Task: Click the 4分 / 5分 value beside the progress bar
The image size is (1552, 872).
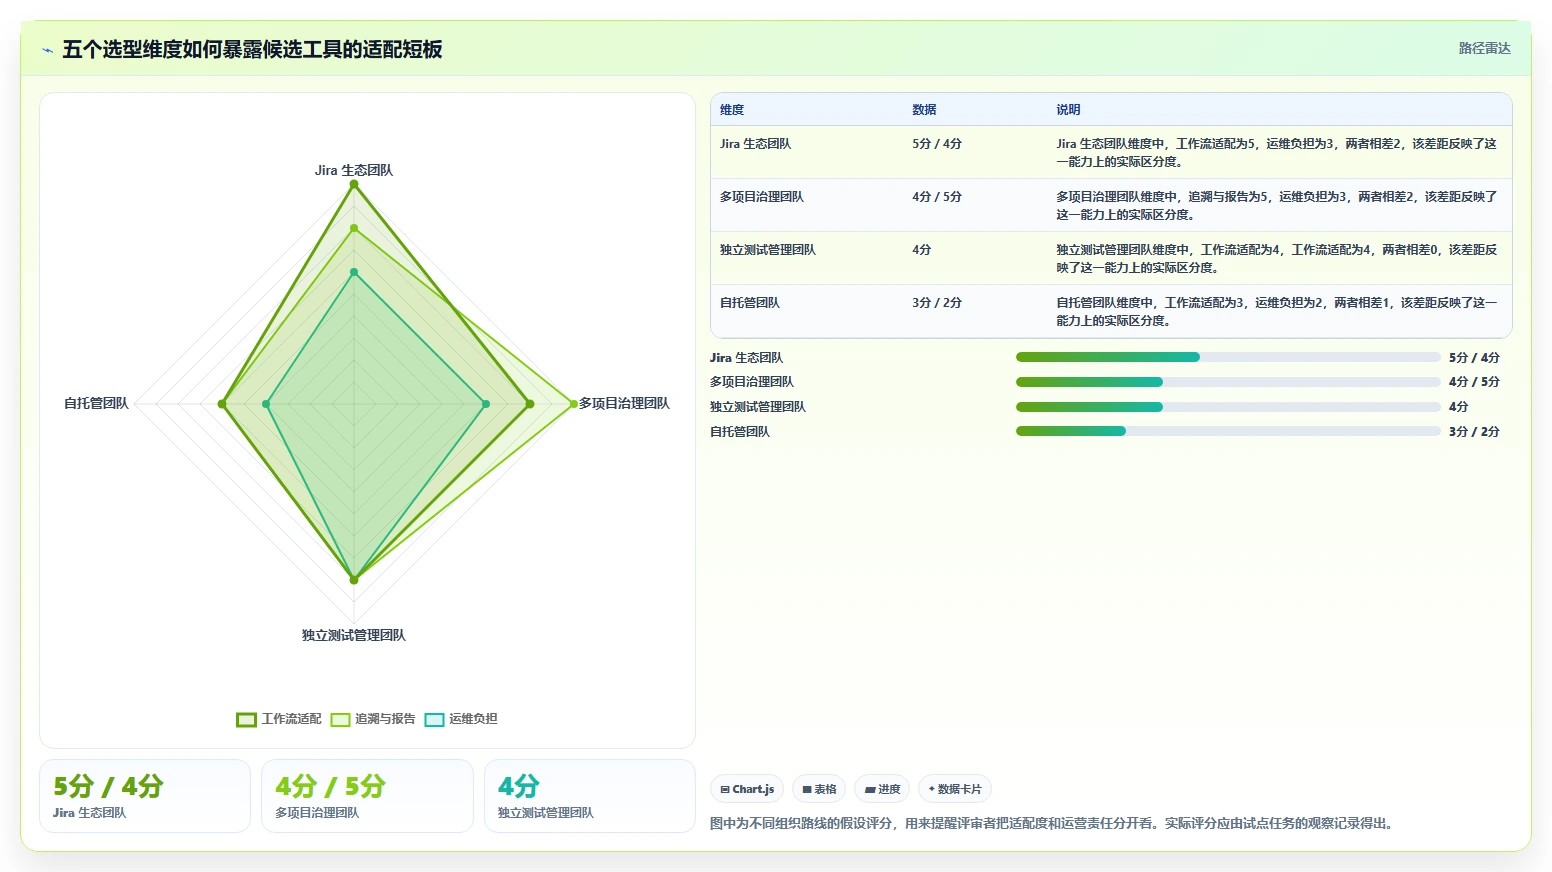Action: (x=1474, y=382)
